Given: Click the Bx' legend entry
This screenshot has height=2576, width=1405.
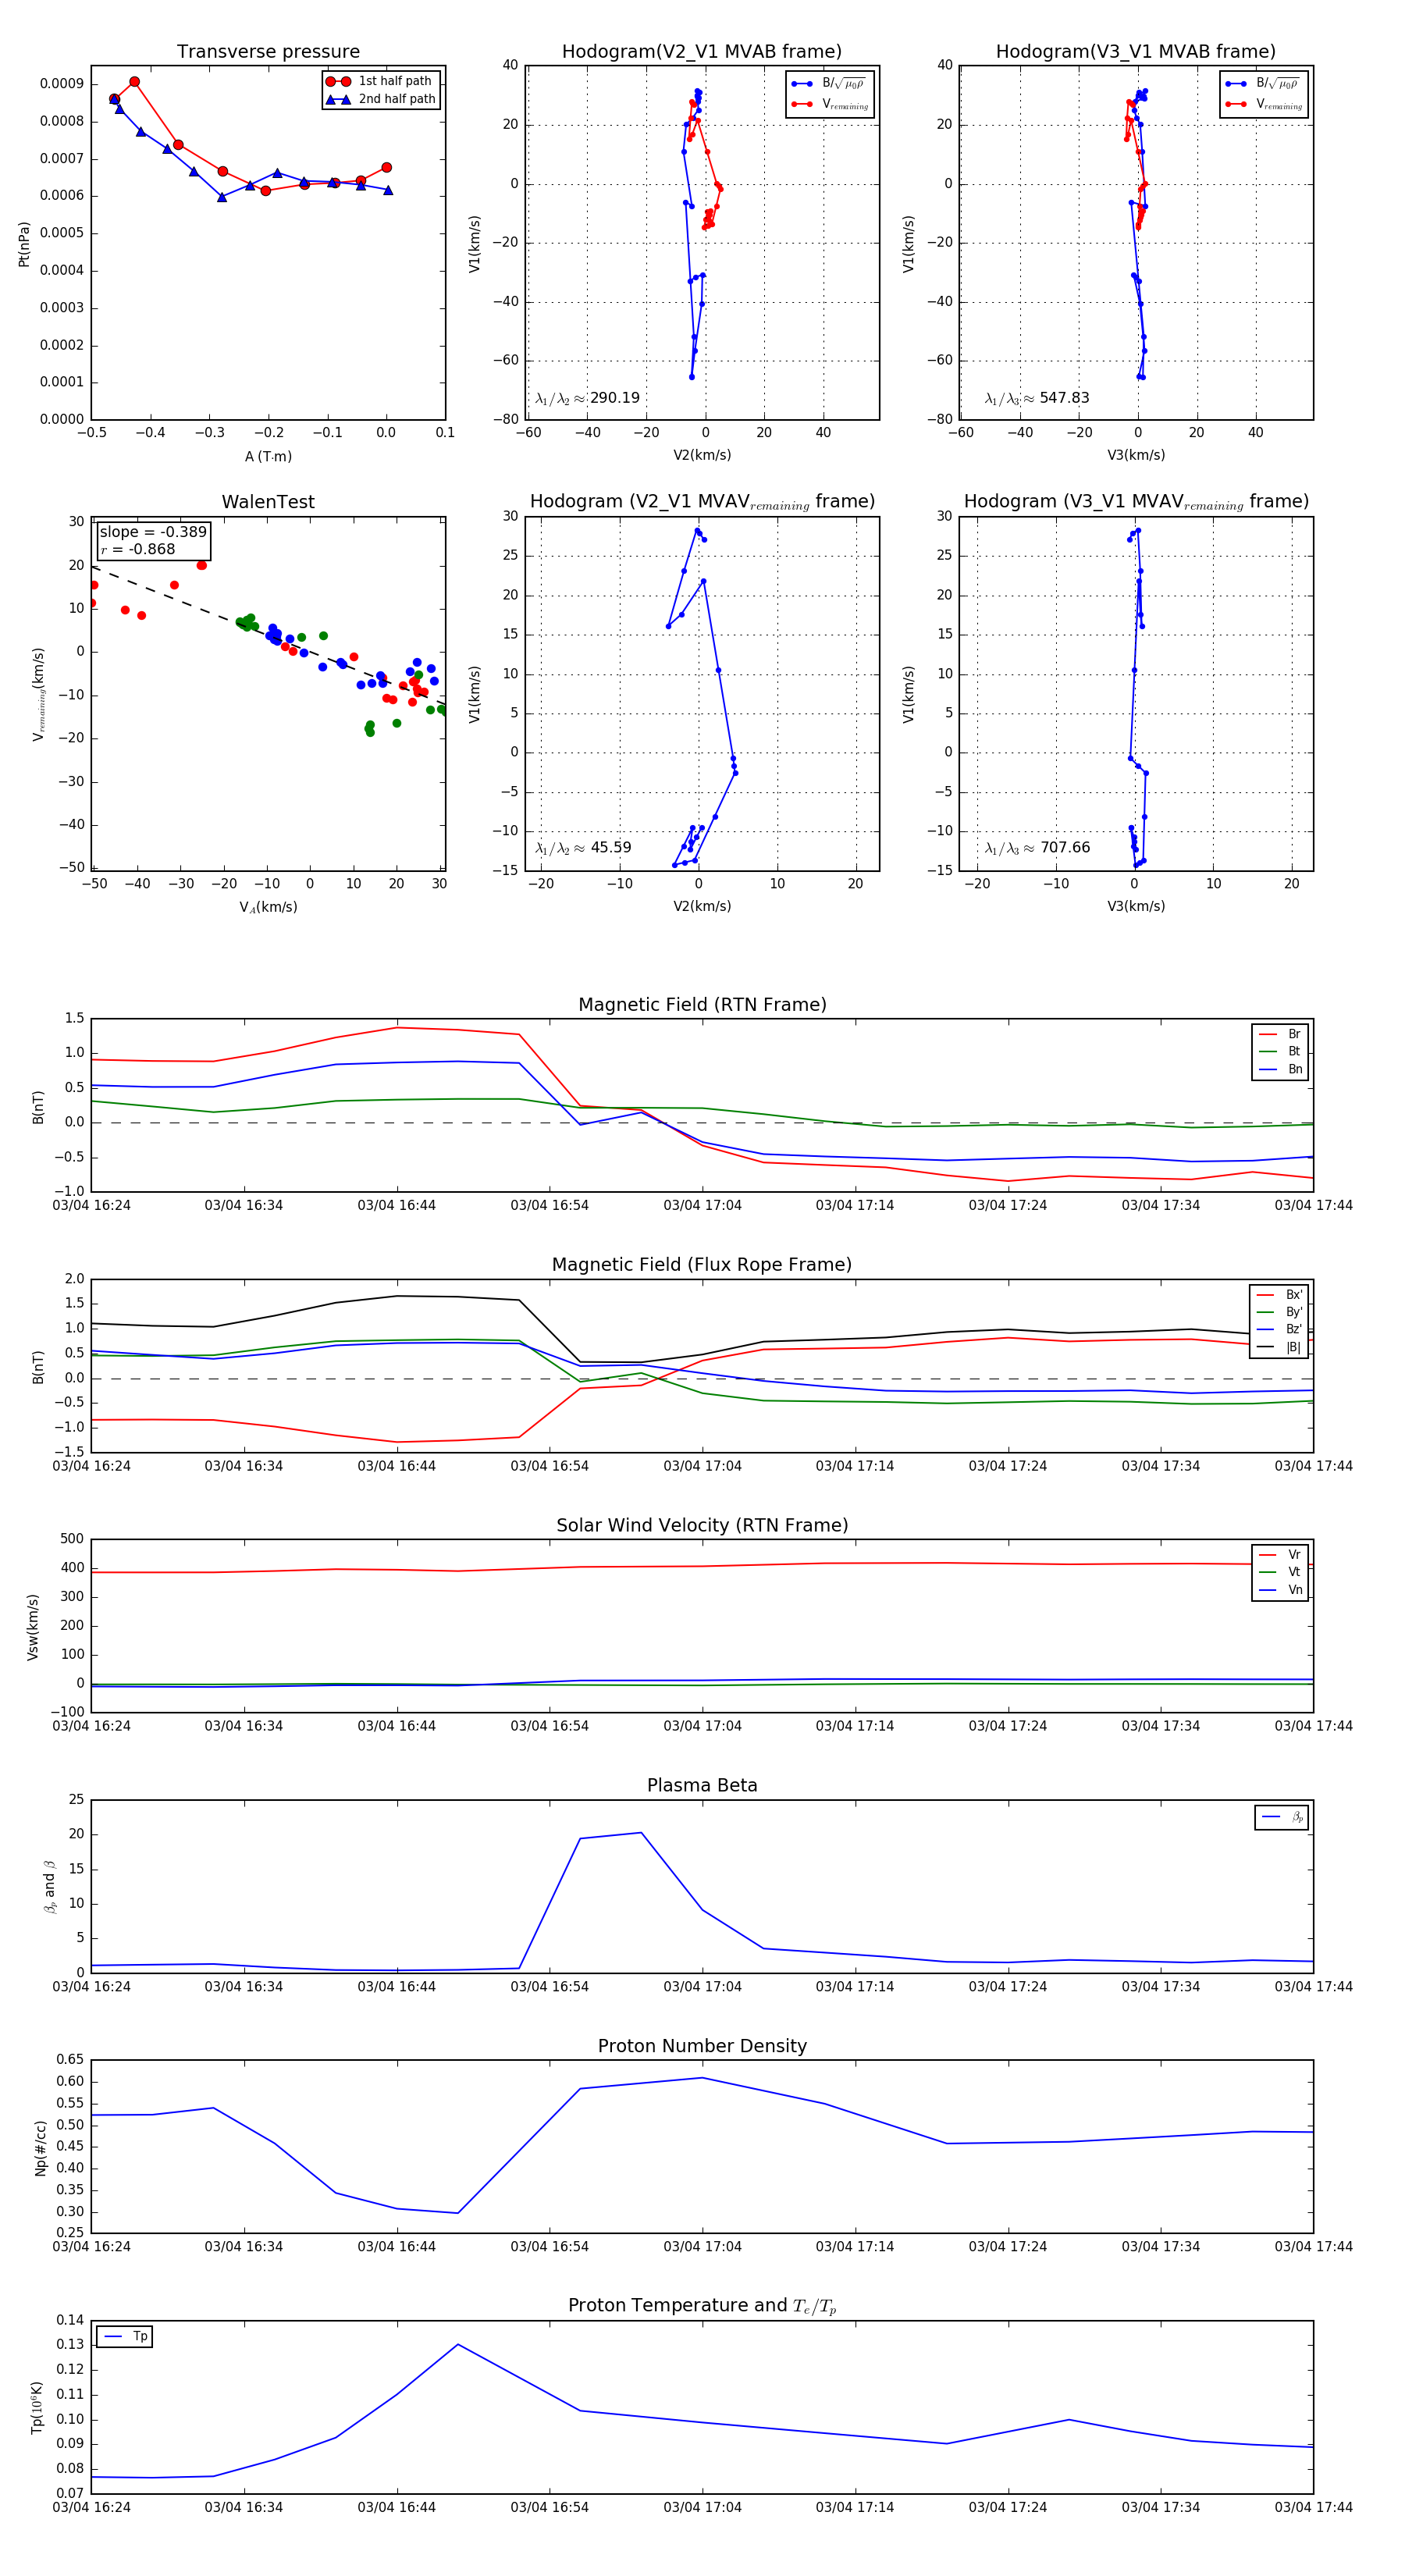Looking at the screenshot, I should [x=1279, y=1295].
